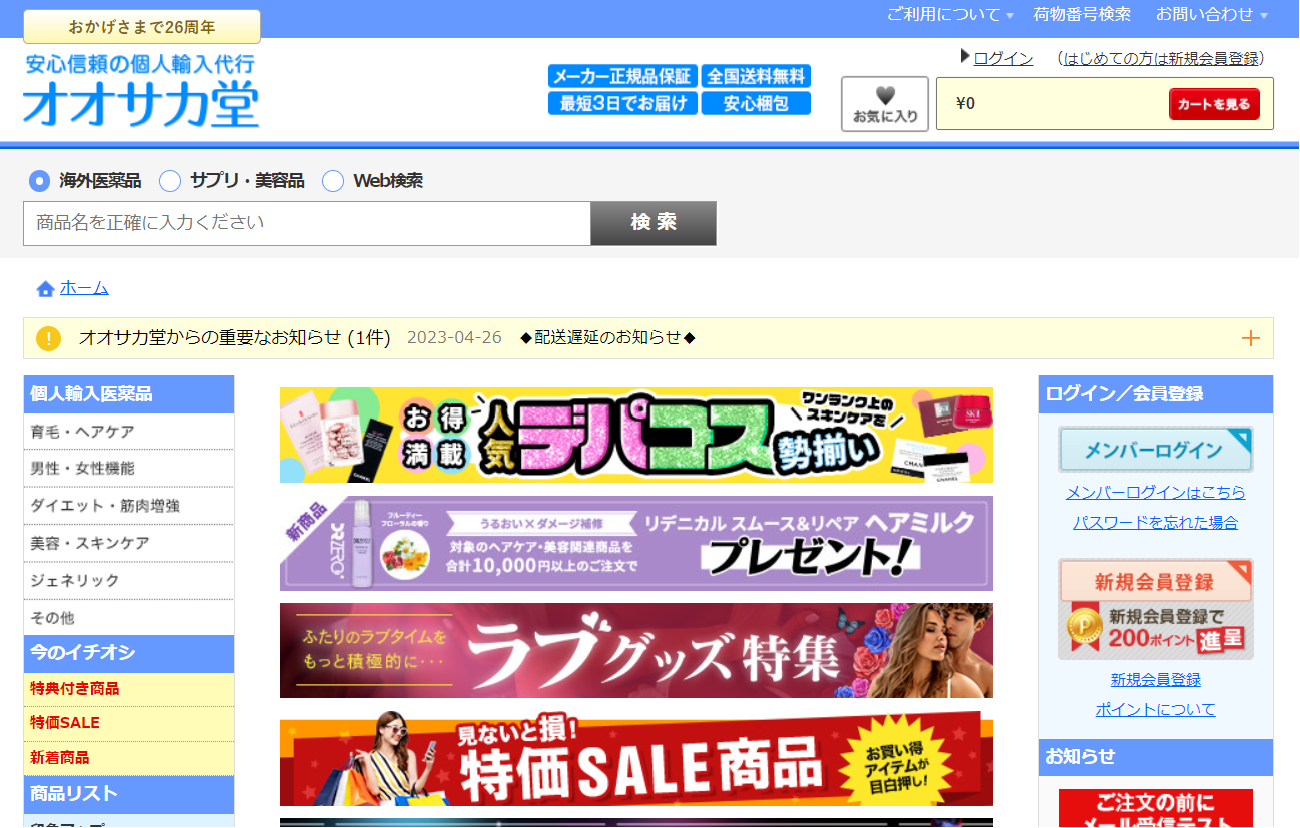
Task: Select the Web検索 radio button
Action: pyautogui.click(x=333, y=181)
